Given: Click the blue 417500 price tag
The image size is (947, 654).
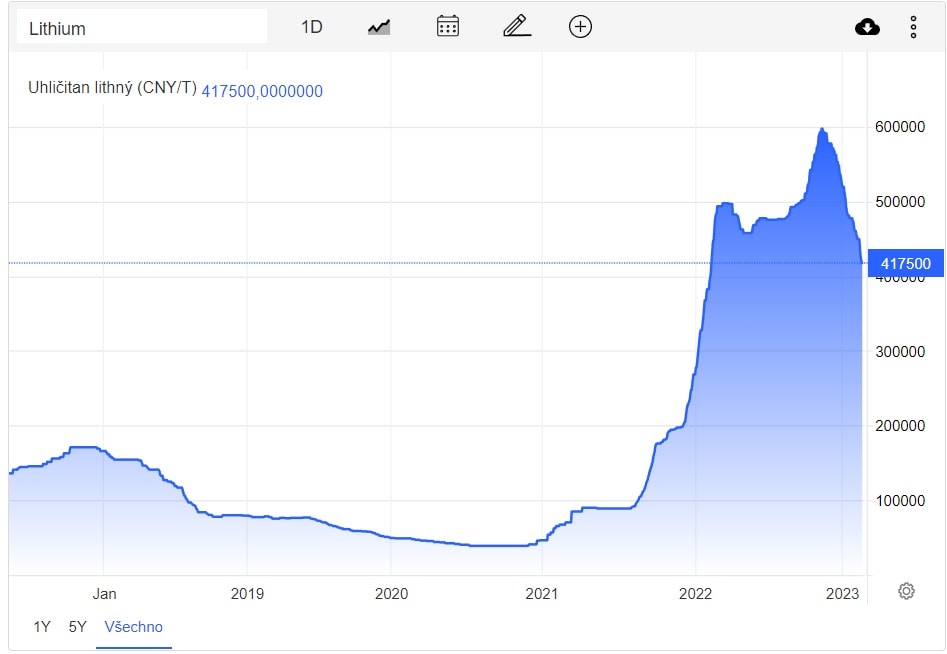Looking at the screenshot, I should tap(905, 264).
